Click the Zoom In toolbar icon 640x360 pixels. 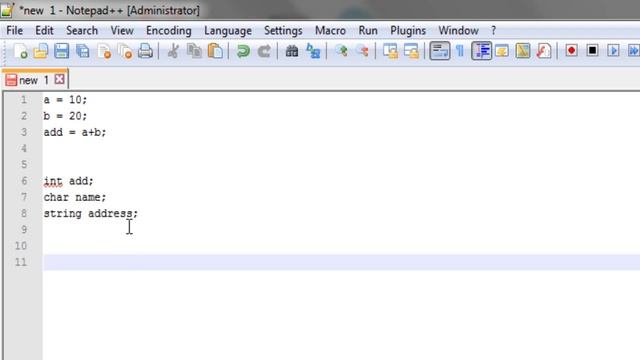[x=341, y=51]
